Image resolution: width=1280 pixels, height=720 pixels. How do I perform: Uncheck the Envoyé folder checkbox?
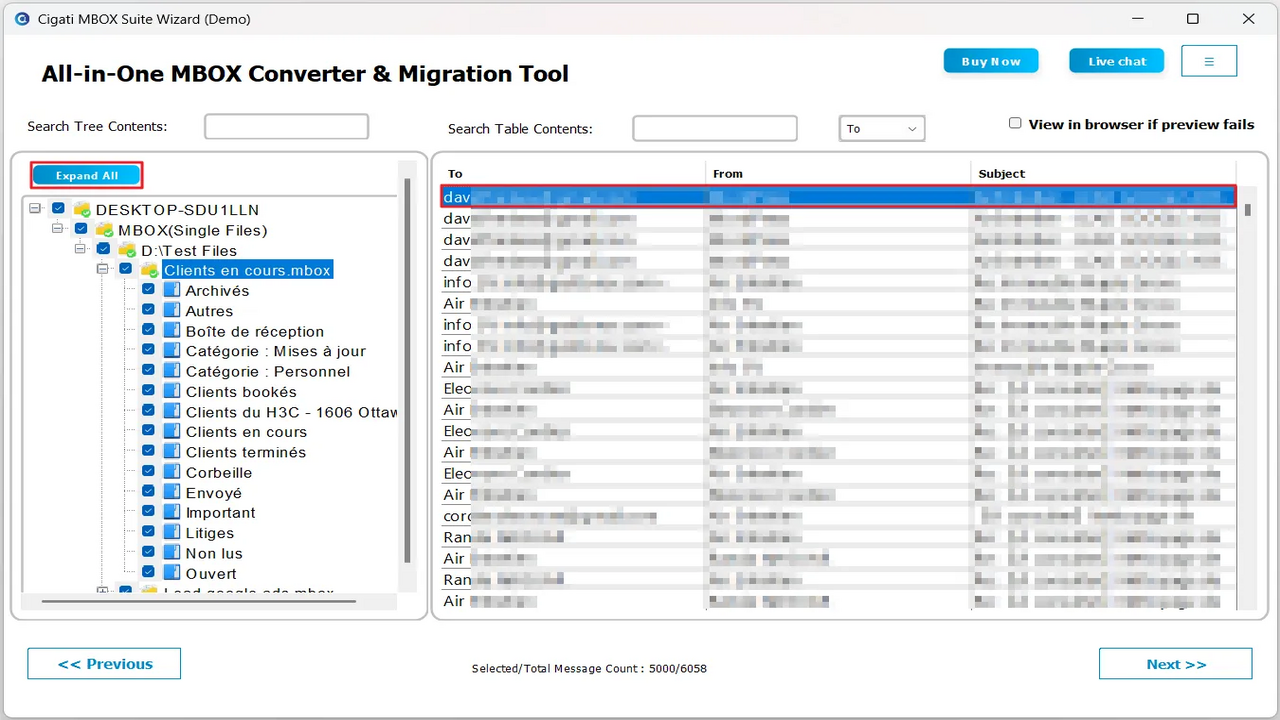tap(148, 491)
